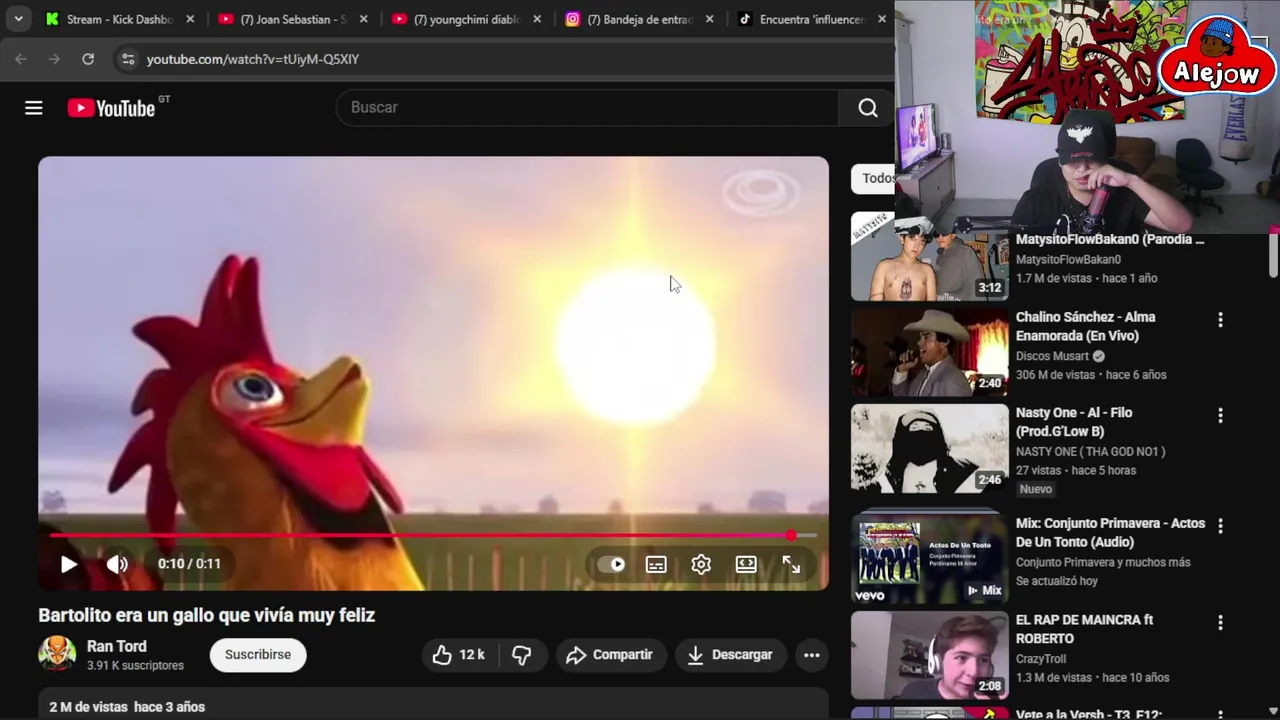Click the Discos Musart channel name
Viewport: 1280px width, 720px height.
pos(1052,356)
